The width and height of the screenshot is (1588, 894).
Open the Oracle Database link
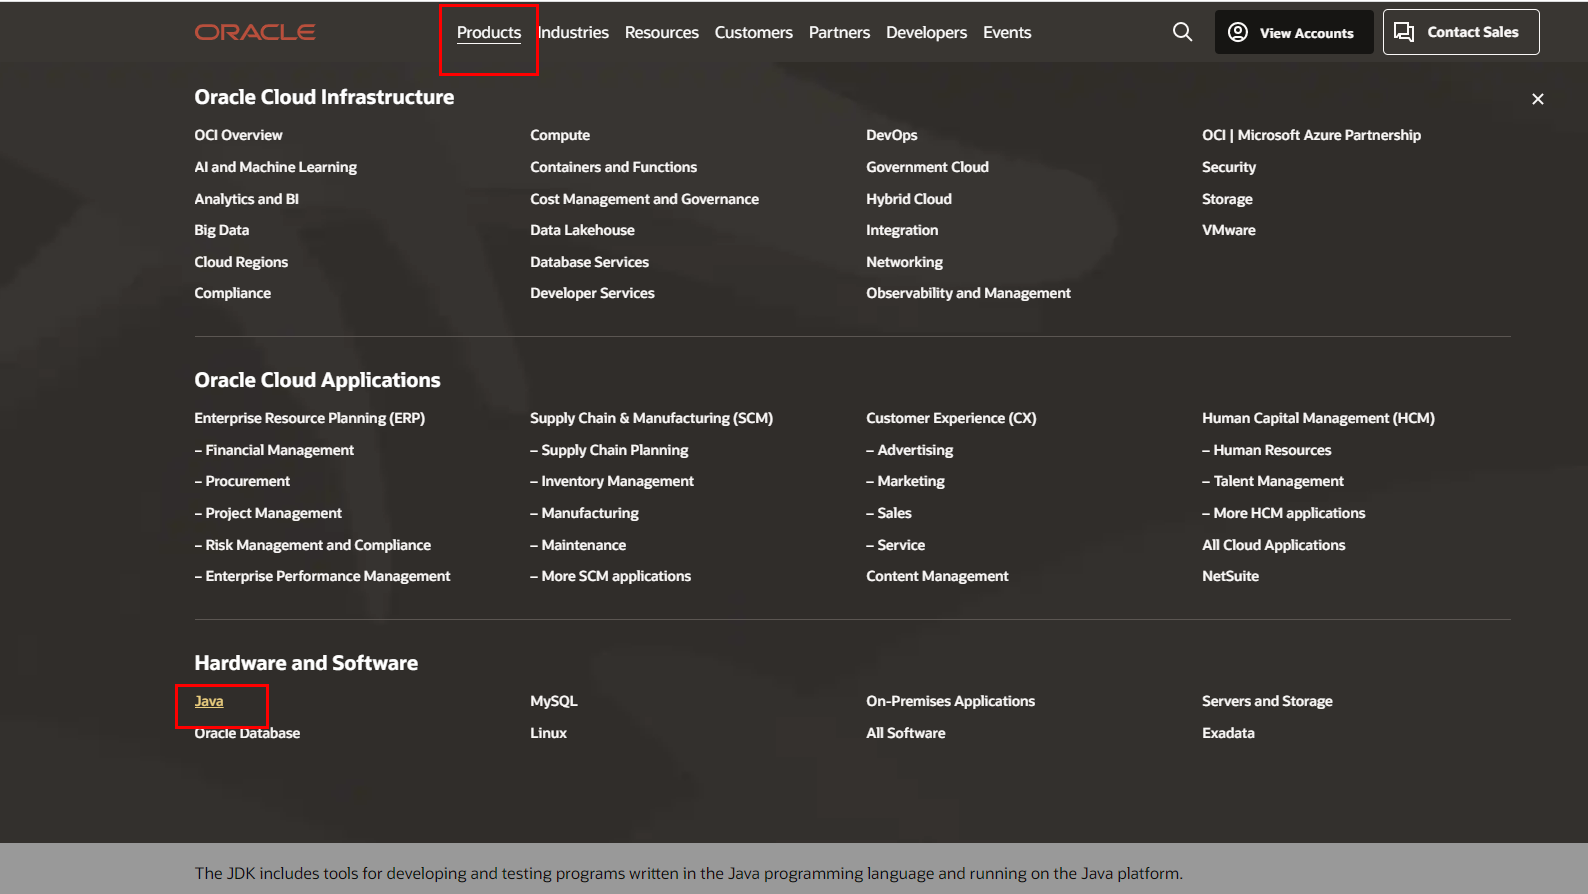tap(247, 733)
